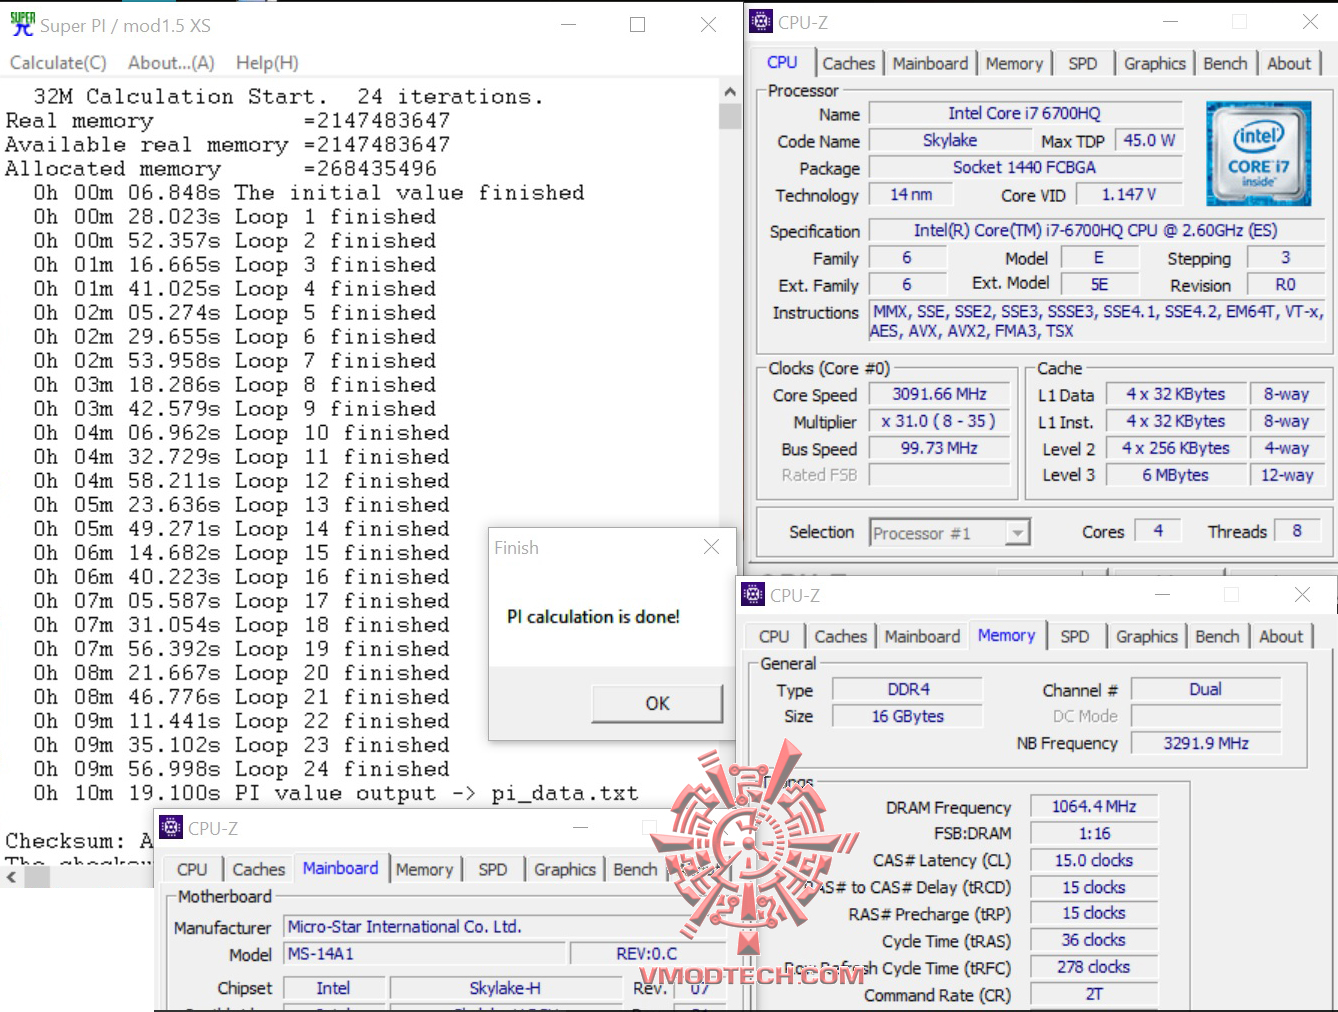This screenshot has height=1012, width=1338.
Task: Select Bench tab in CPU-Z Memory window
Action: click(1217, 636)
